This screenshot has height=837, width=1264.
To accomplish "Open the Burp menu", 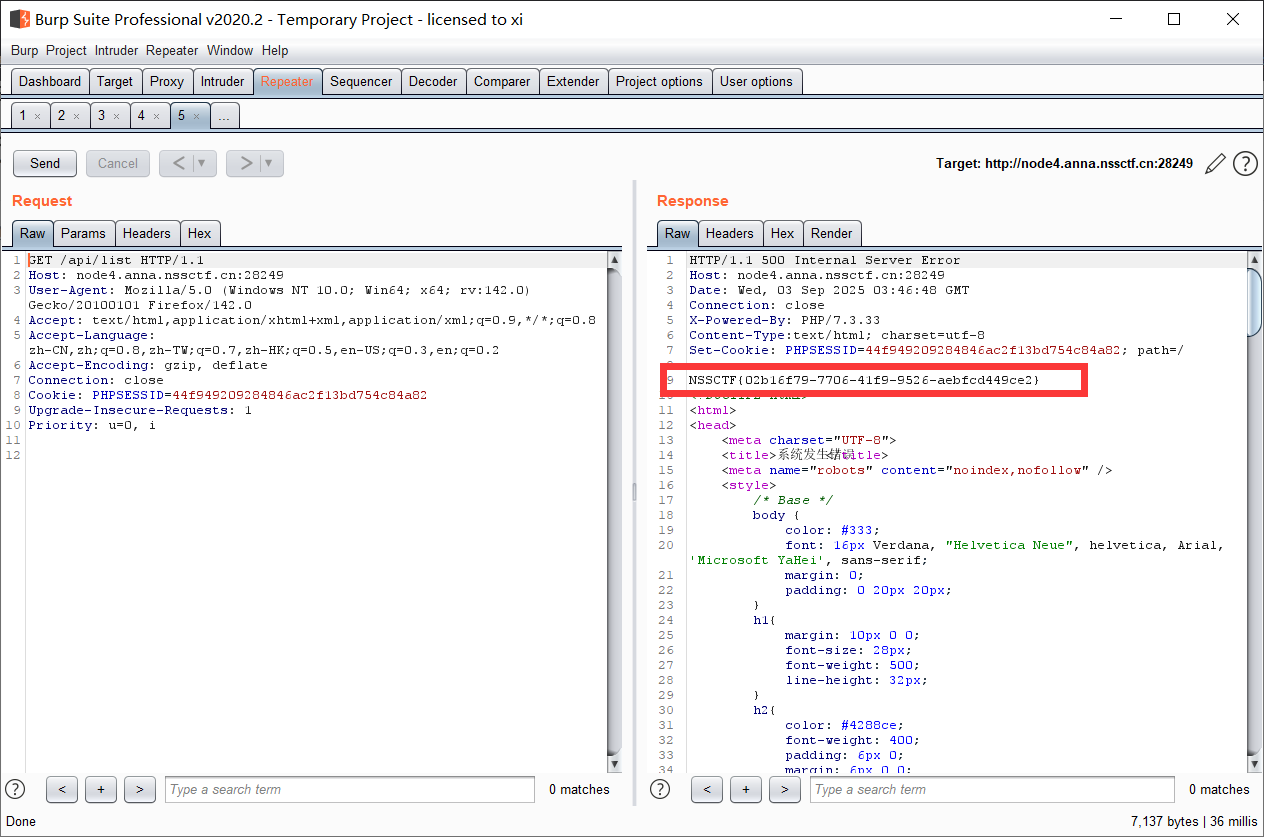I will pyautogui.click(x=25, y=50).
